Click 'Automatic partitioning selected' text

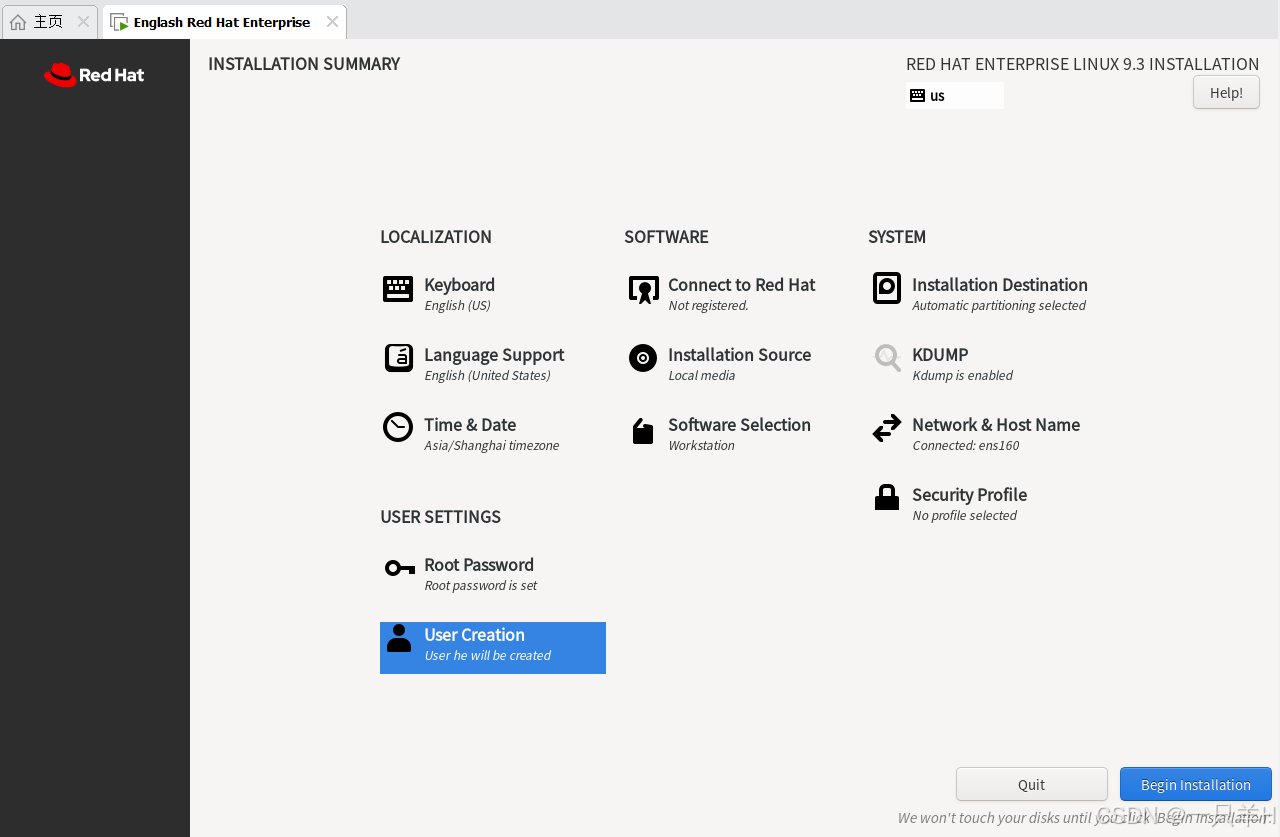coord(999,306)
